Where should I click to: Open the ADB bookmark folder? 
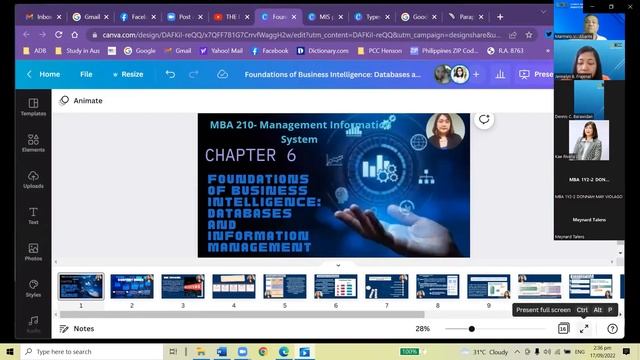[35, 51]
